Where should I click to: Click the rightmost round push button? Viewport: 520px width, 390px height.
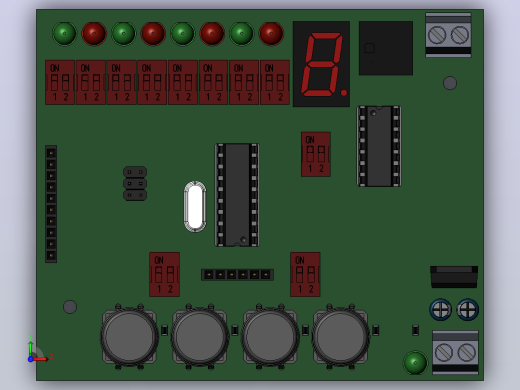point(341,337)
